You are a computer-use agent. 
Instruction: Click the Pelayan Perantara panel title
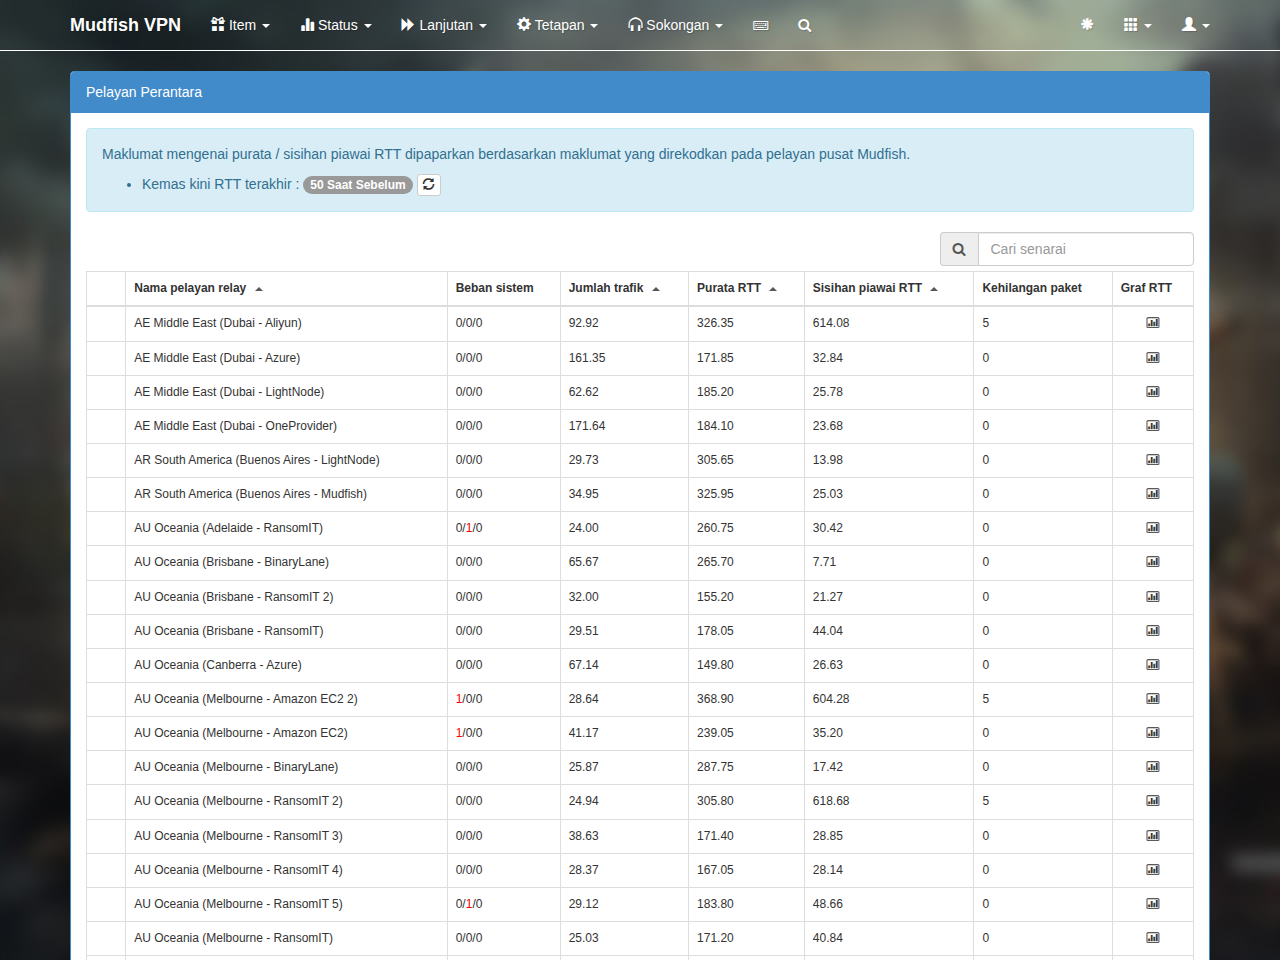tap(144, 92)
